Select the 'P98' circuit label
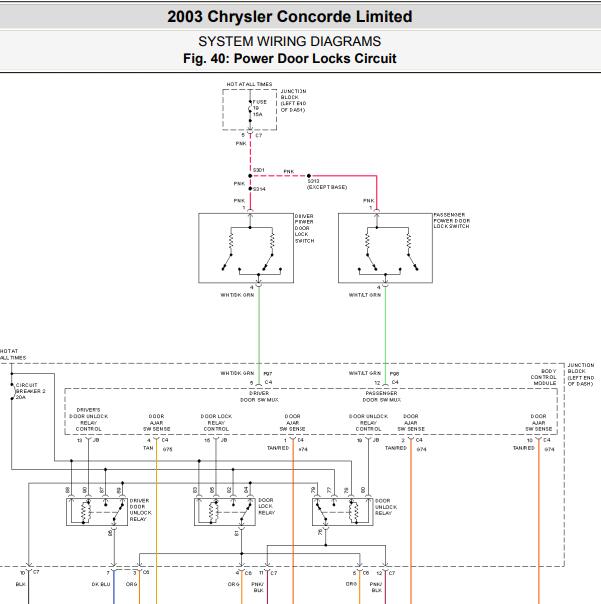This screenshot has height=604, width=601. pyautogui.click(x=394, y=374)
